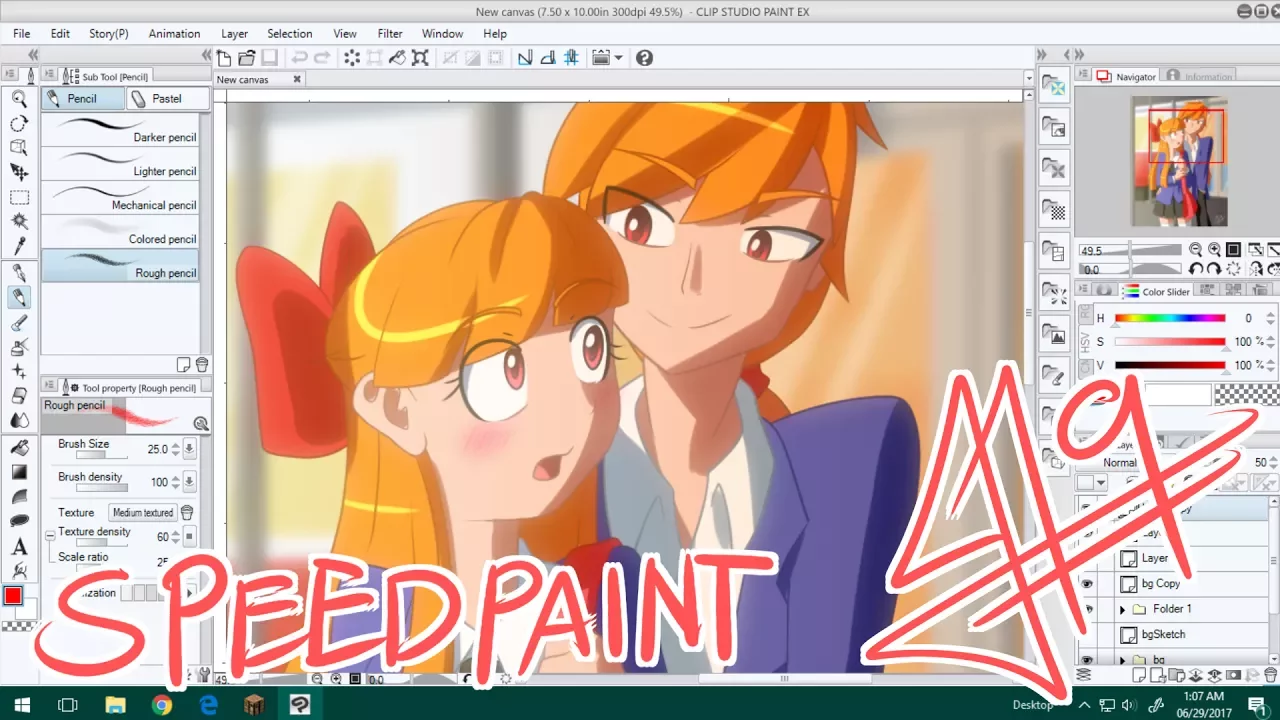Click the red main color swatch
The width and height of the screenshot is (1280, 720).
pos(13,596)
